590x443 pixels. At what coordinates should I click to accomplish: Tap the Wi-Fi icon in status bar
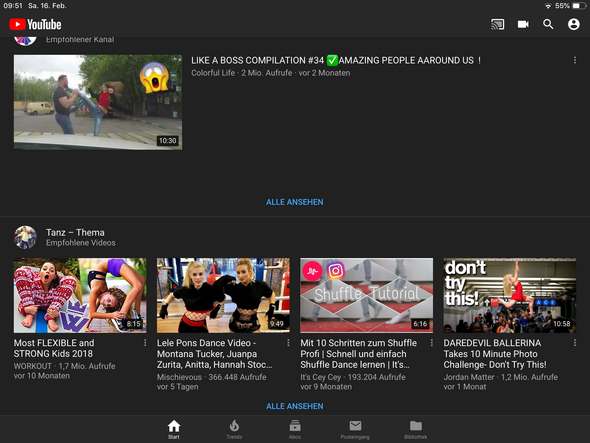pyautogui.click(x=548, y=6)
